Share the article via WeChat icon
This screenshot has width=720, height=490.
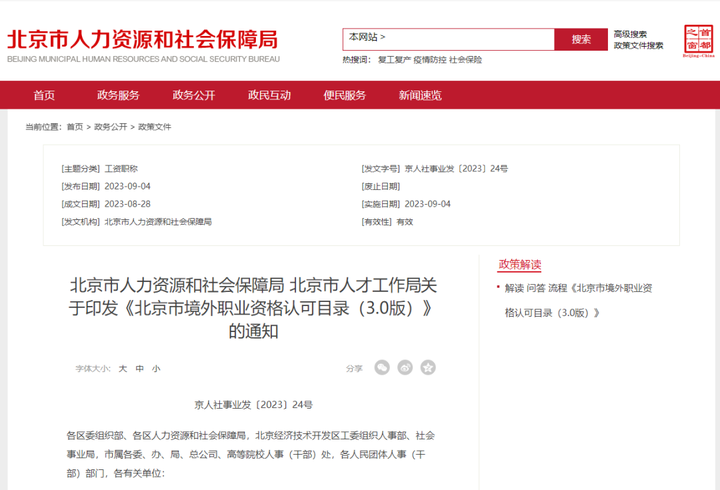click(x=382, y=367)
